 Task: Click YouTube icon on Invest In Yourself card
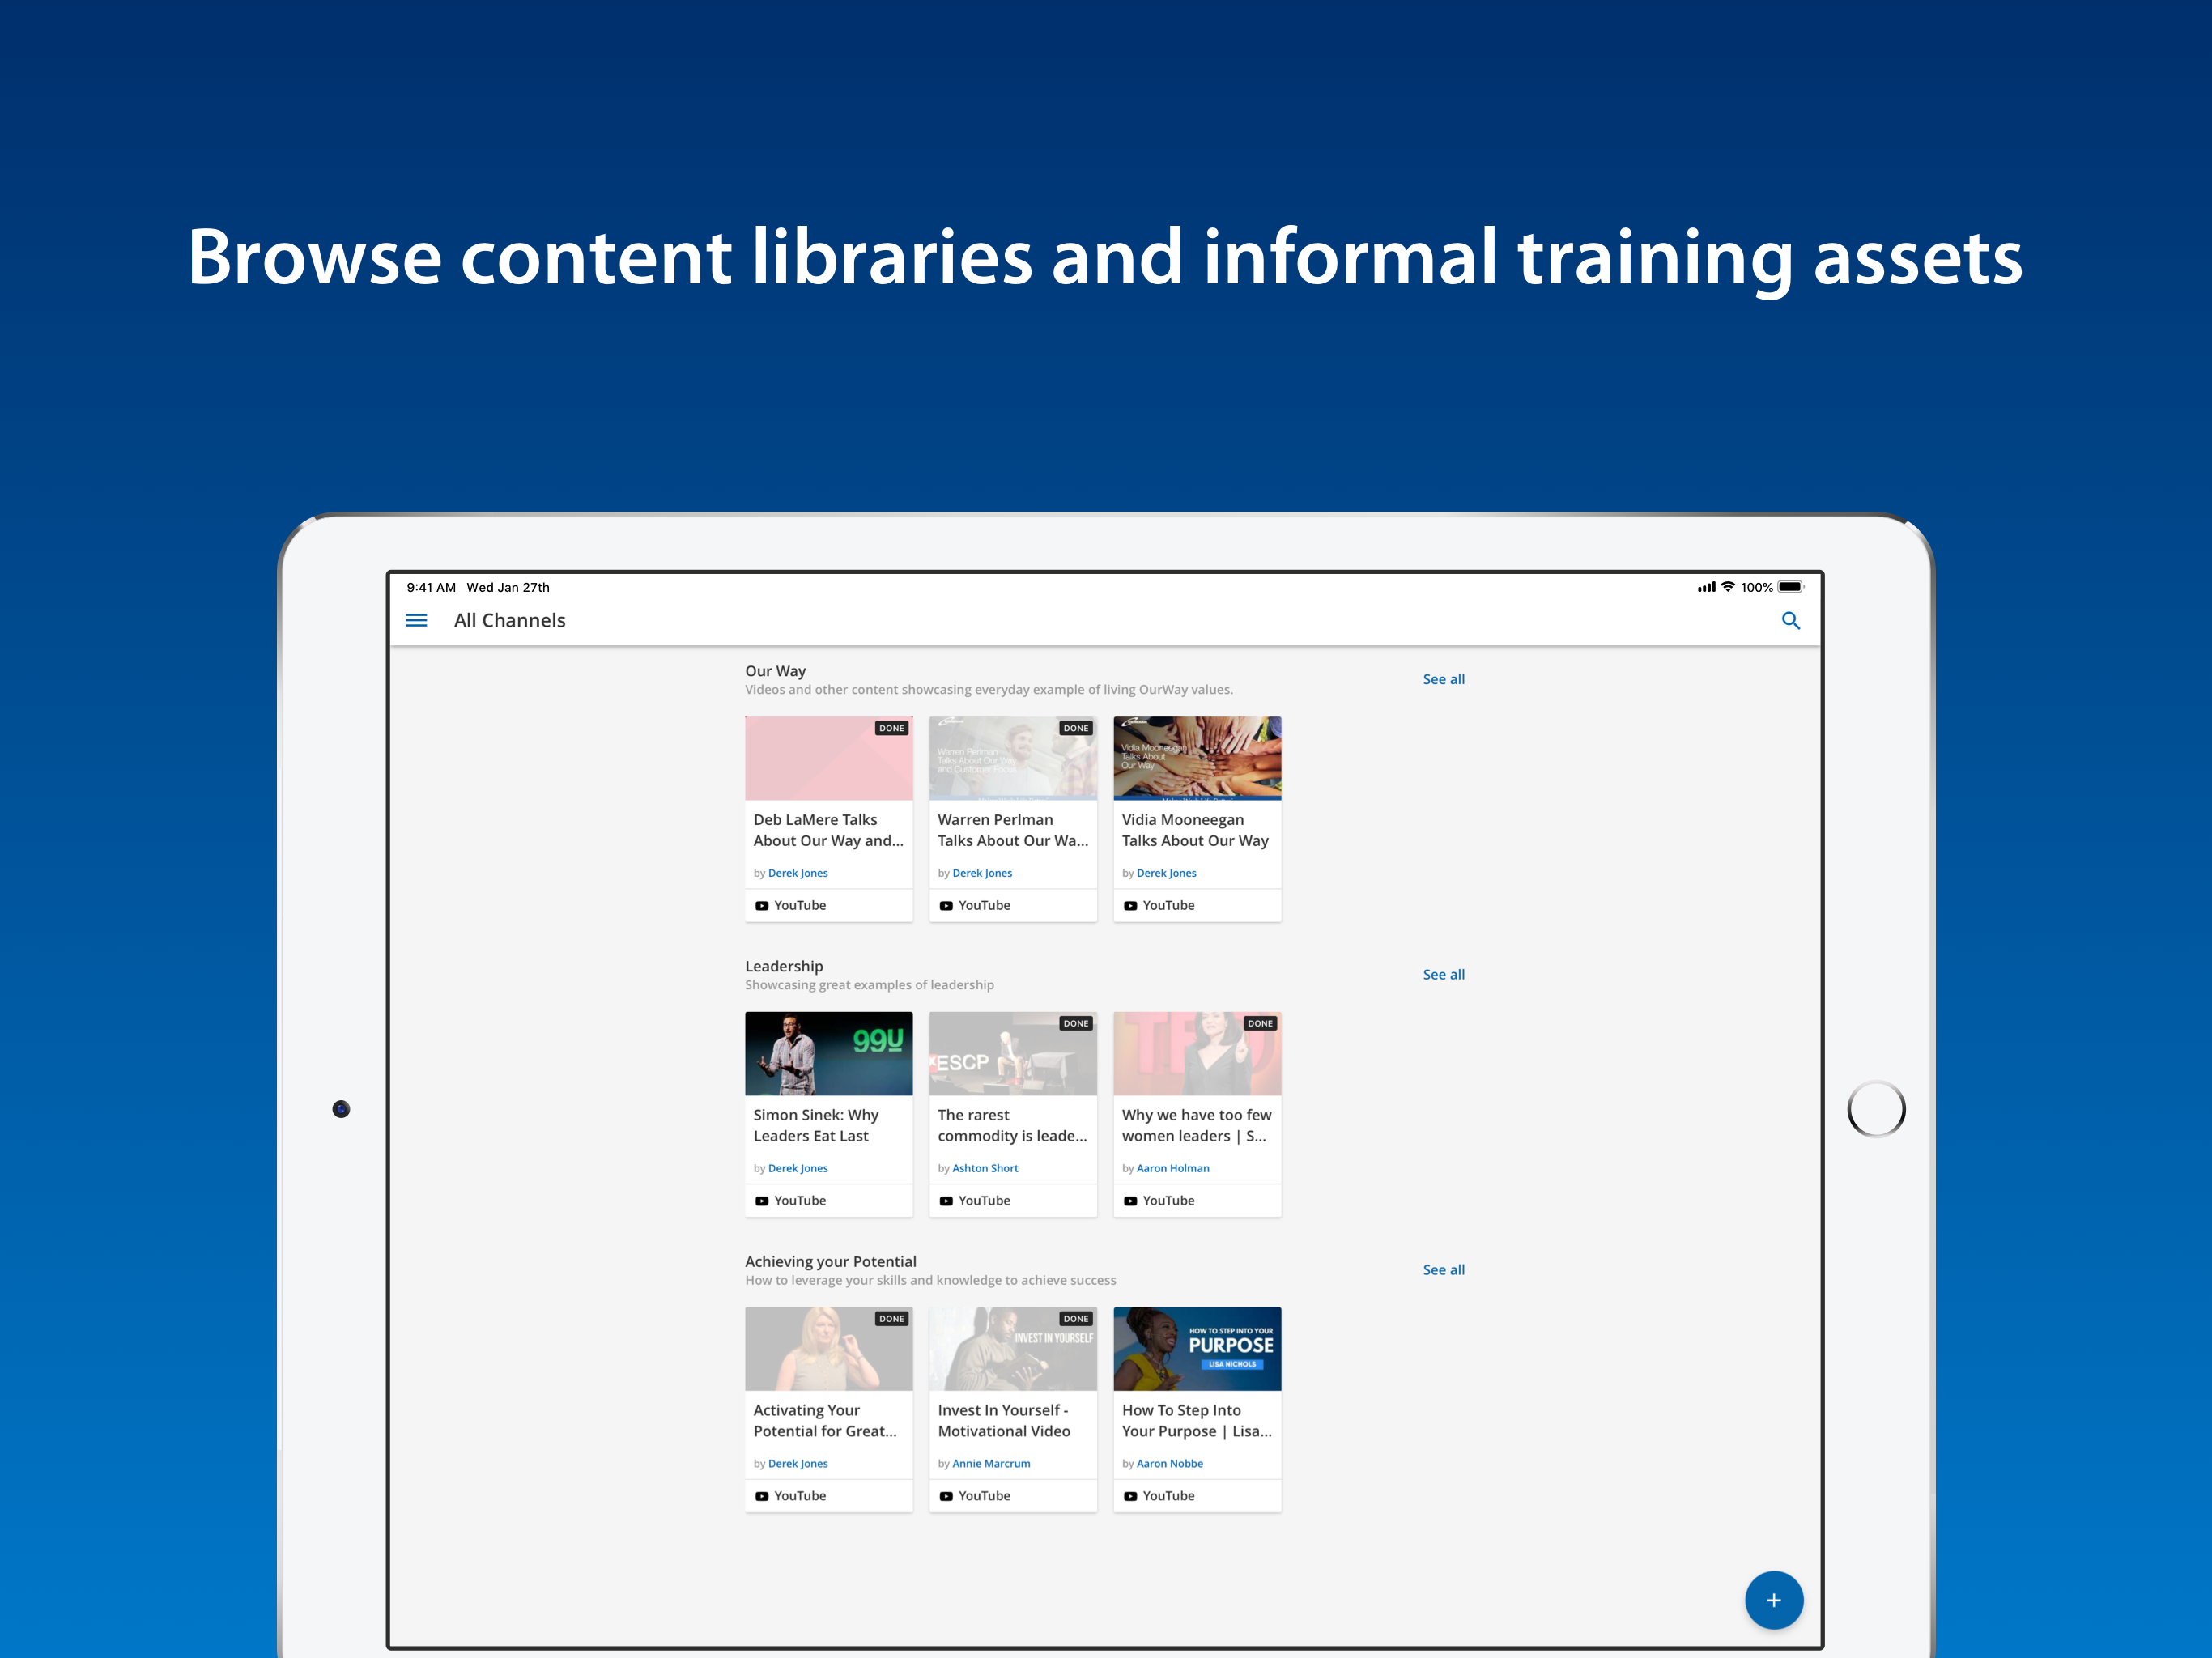point(946,1495)
